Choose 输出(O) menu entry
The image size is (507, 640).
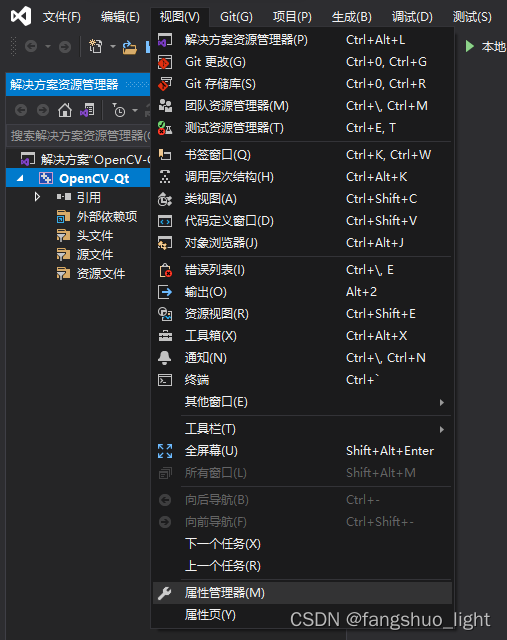coord(302,292)
